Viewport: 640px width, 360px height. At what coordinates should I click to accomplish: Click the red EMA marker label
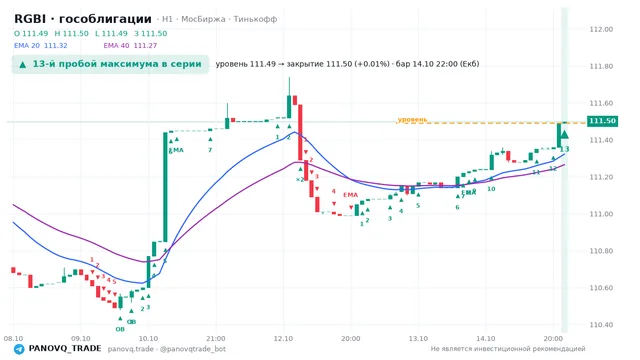tap(350, 195)
